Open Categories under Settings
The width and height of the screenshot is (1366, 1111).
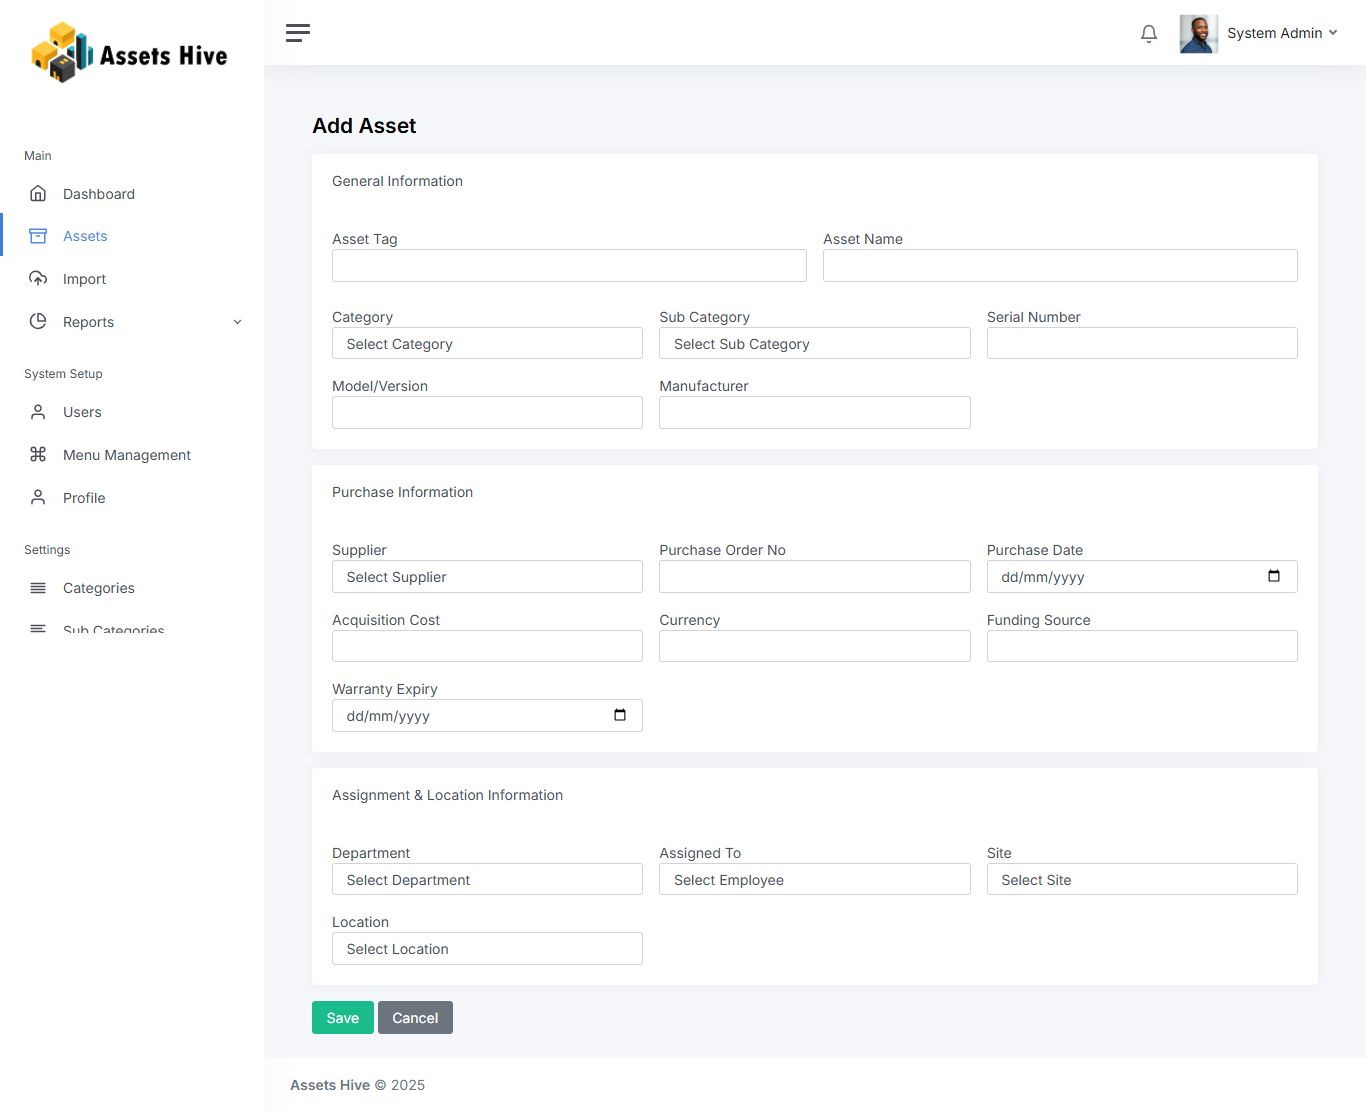[x=98, y=588]
